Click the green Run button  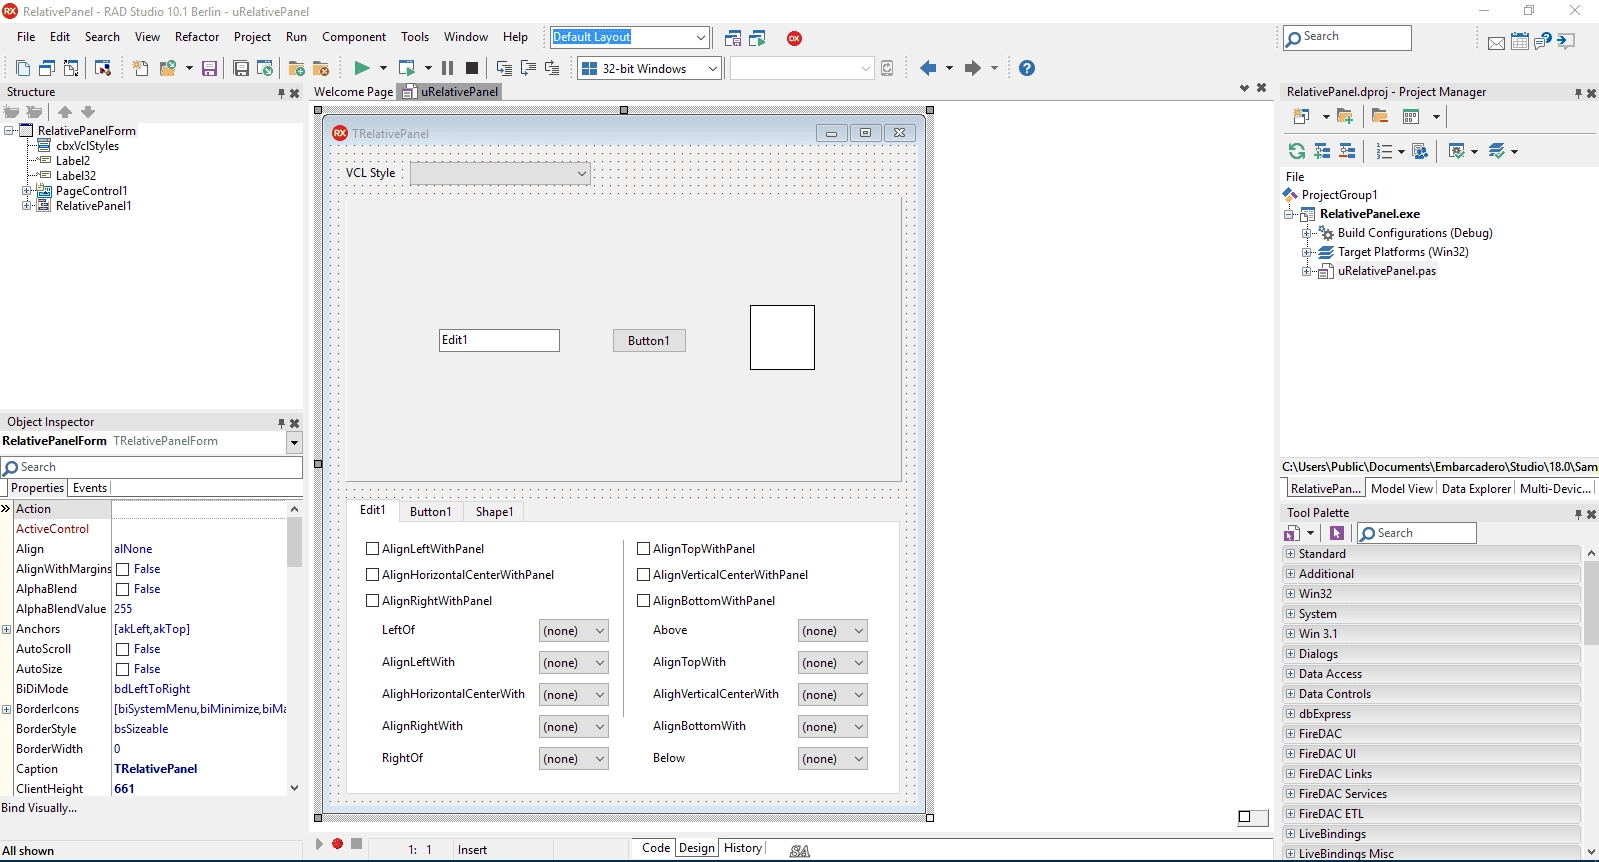pos(362,68)
